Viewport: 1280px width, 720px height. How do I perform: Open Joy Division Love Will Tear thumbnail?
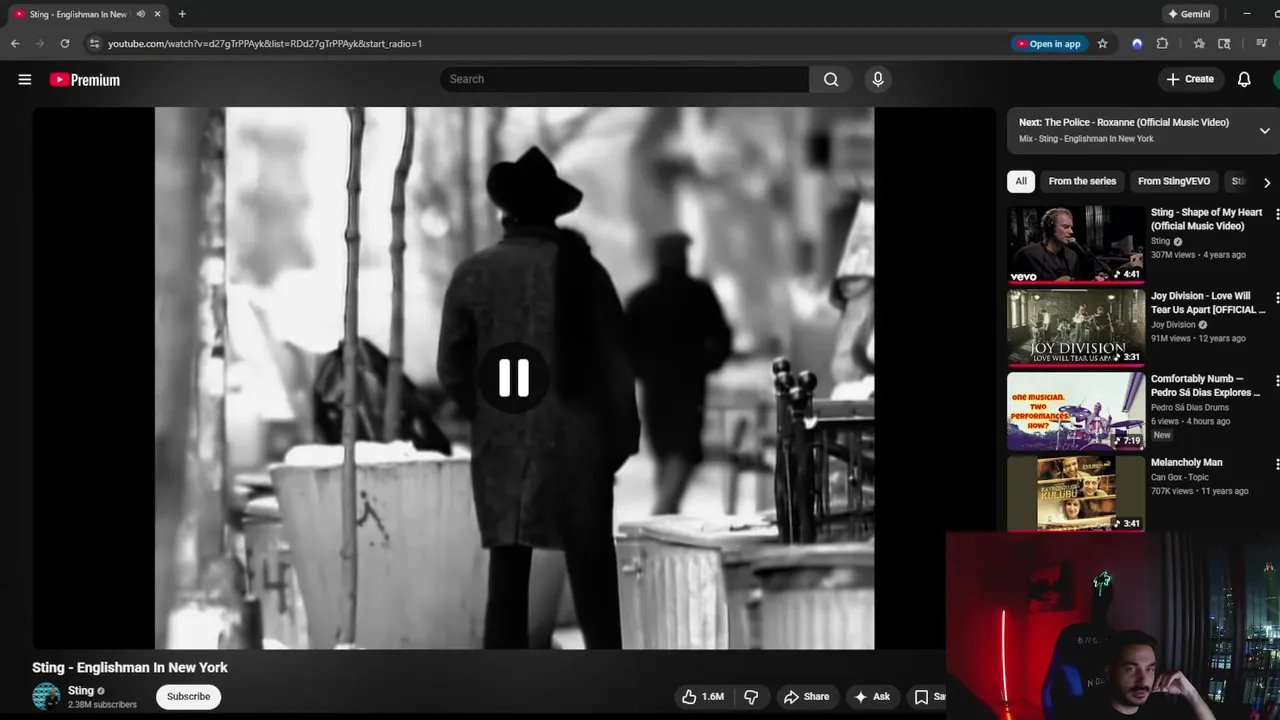1076,327
